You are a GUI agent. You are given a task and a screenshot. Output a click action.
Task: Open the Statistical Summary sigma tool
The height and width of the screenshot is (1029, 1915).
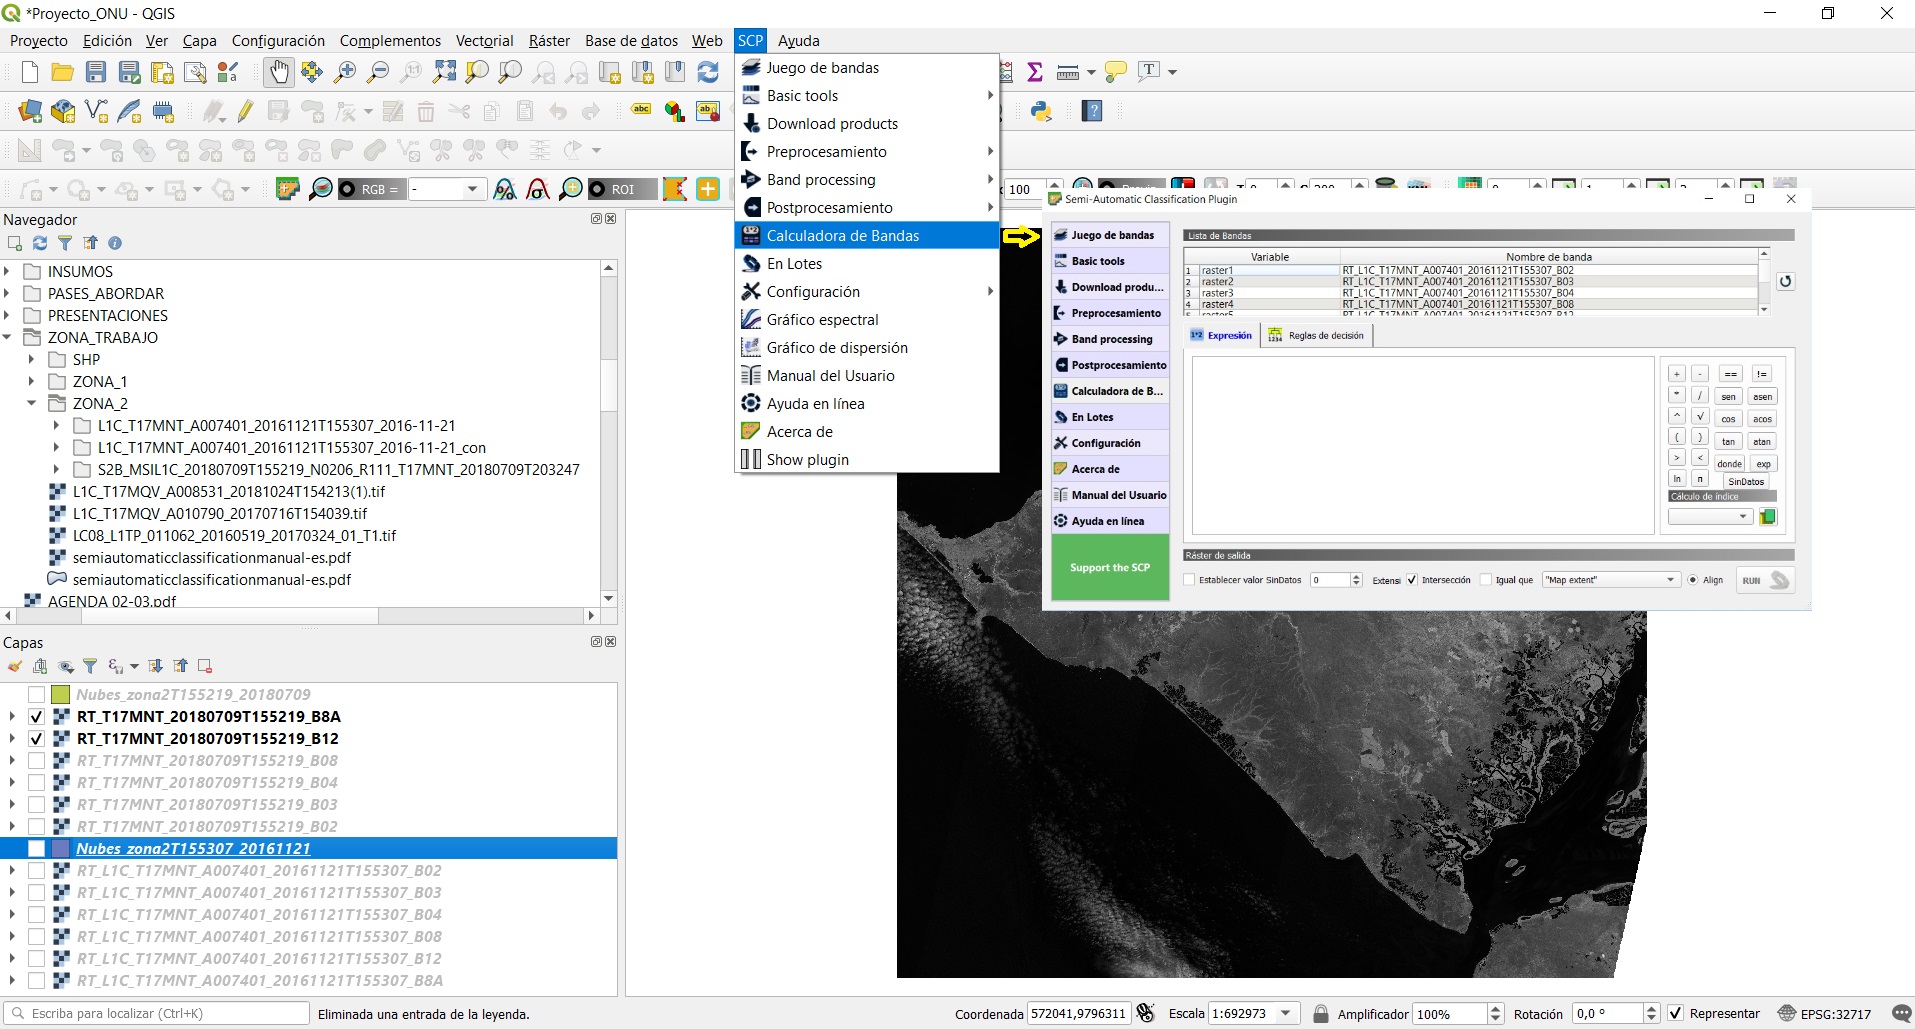click(1035, 72)
